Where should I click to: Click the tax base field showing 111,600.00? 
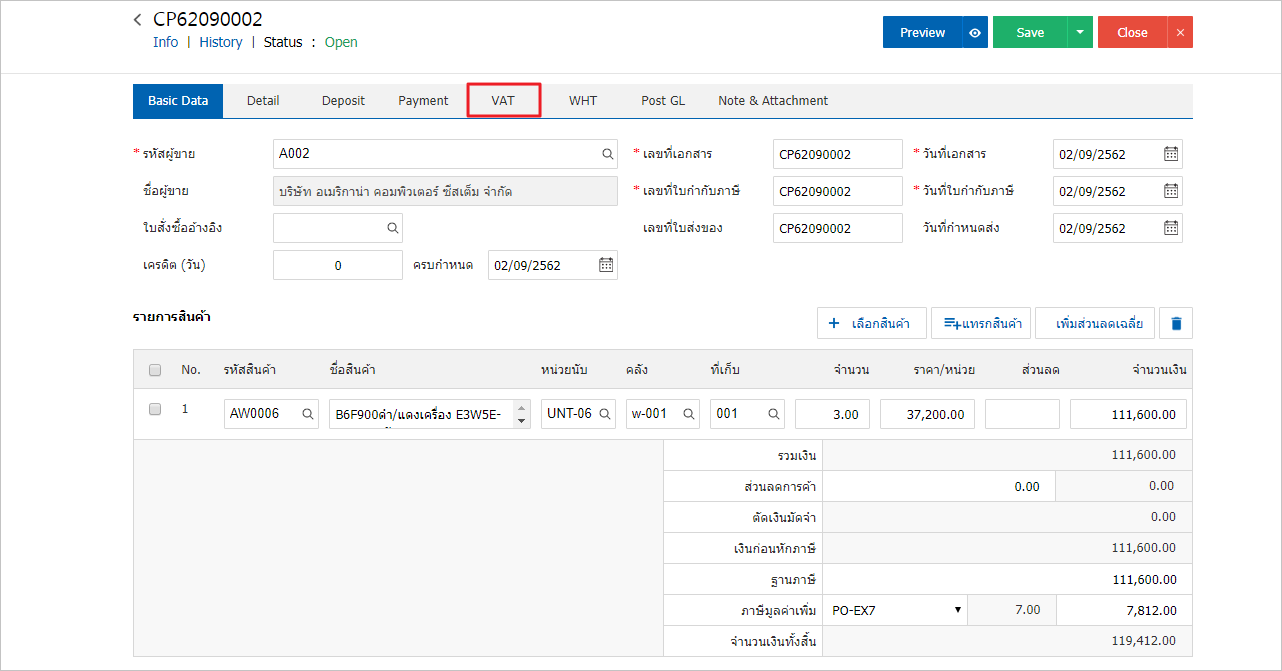click(1007, 579)
